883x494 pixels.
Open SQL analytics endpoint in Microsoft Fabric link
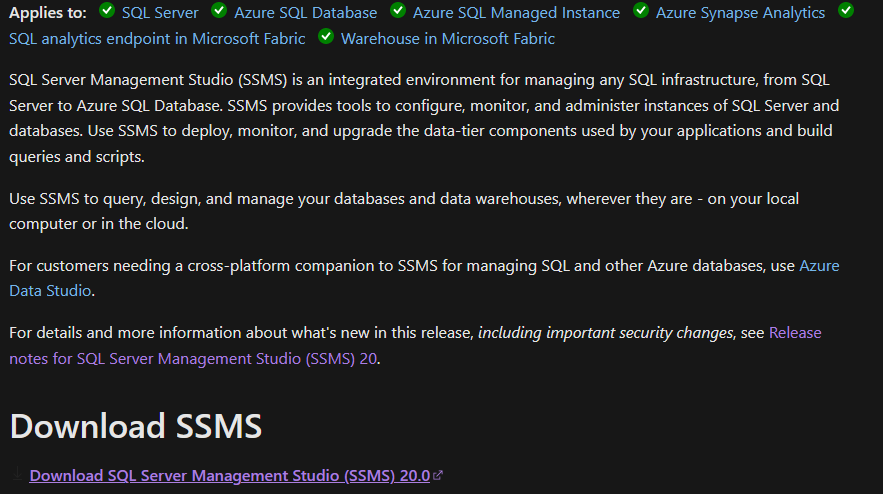coord(157,38)
